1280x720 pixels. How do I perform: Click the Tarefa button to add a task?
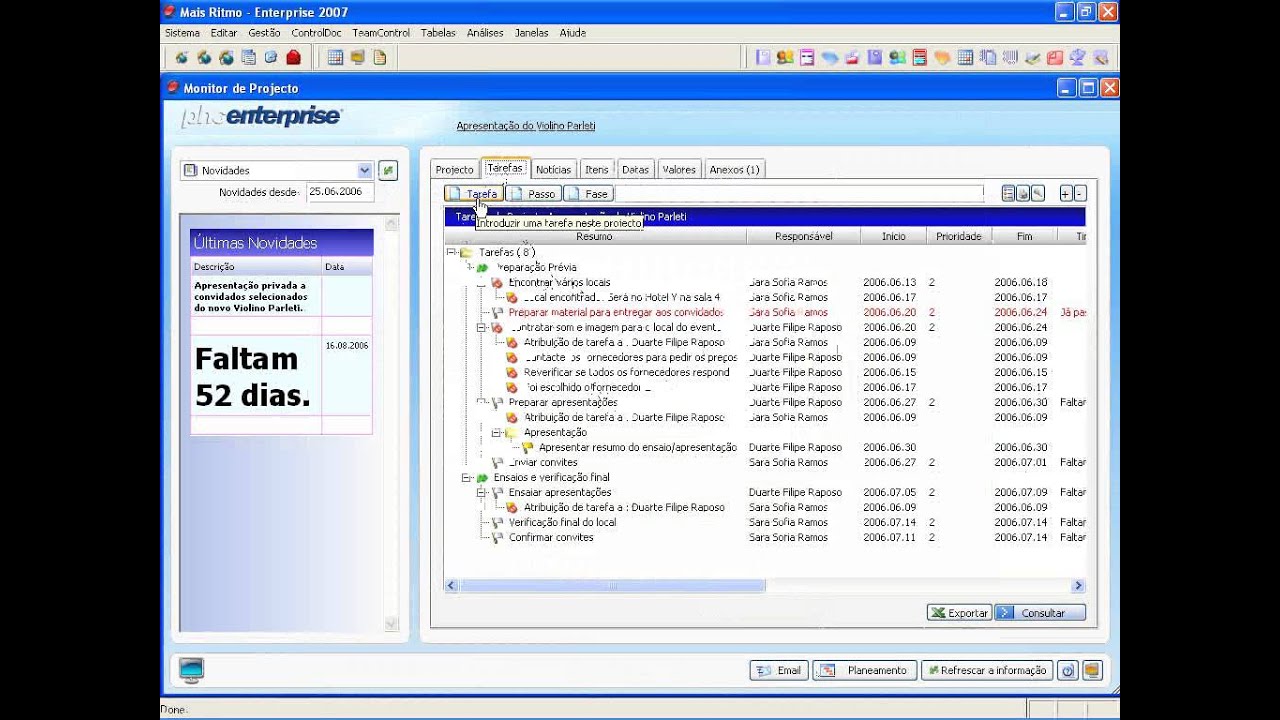pos(474,193)
